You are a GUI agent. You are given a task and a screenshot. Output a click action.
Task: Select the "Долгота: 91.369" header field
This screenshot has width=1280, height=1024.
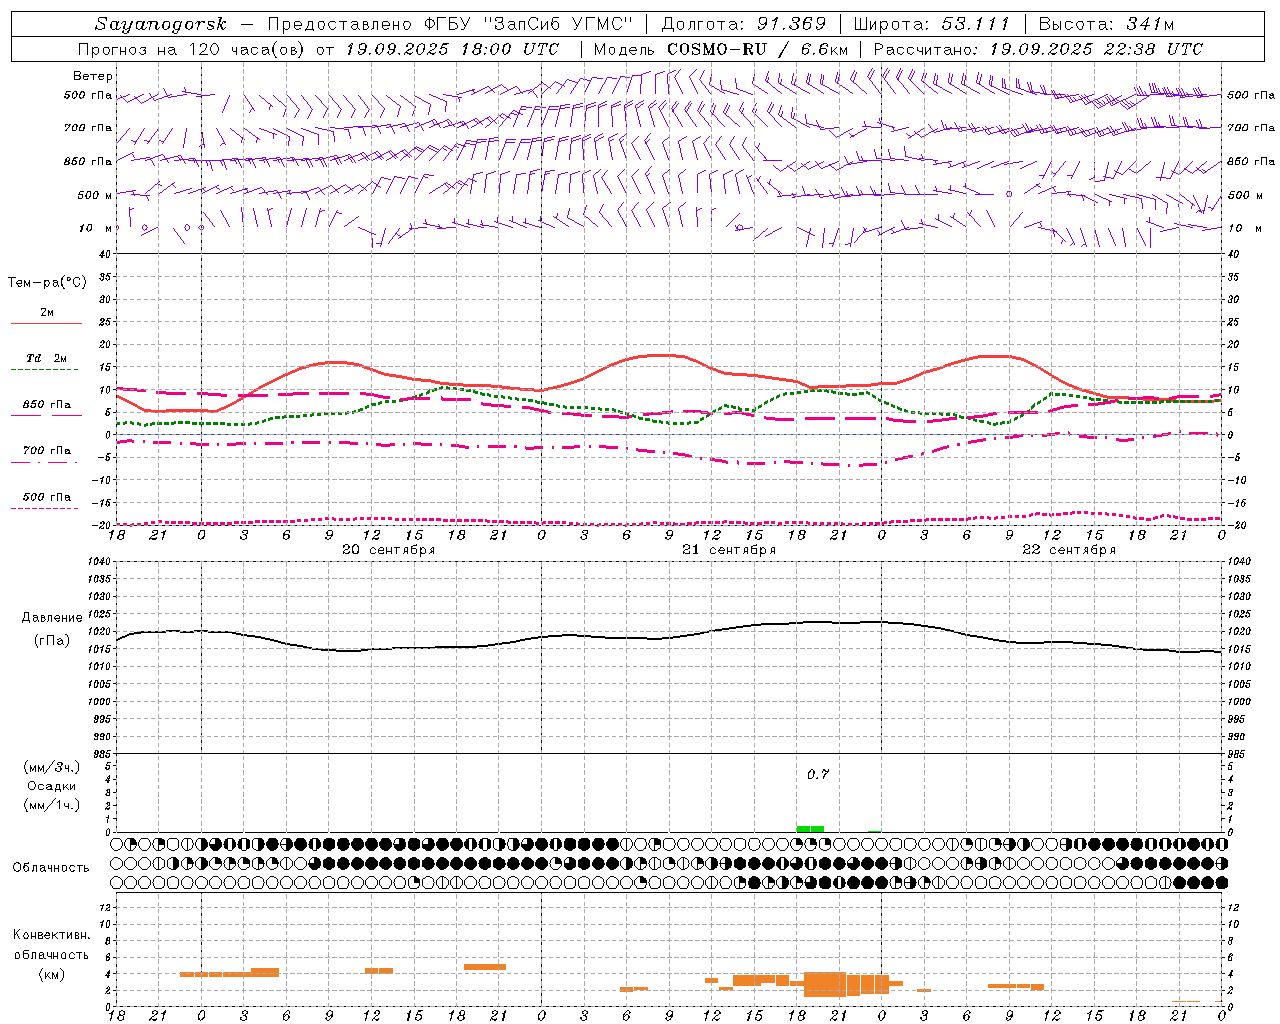pyautogui.click(x=744, y=24)
